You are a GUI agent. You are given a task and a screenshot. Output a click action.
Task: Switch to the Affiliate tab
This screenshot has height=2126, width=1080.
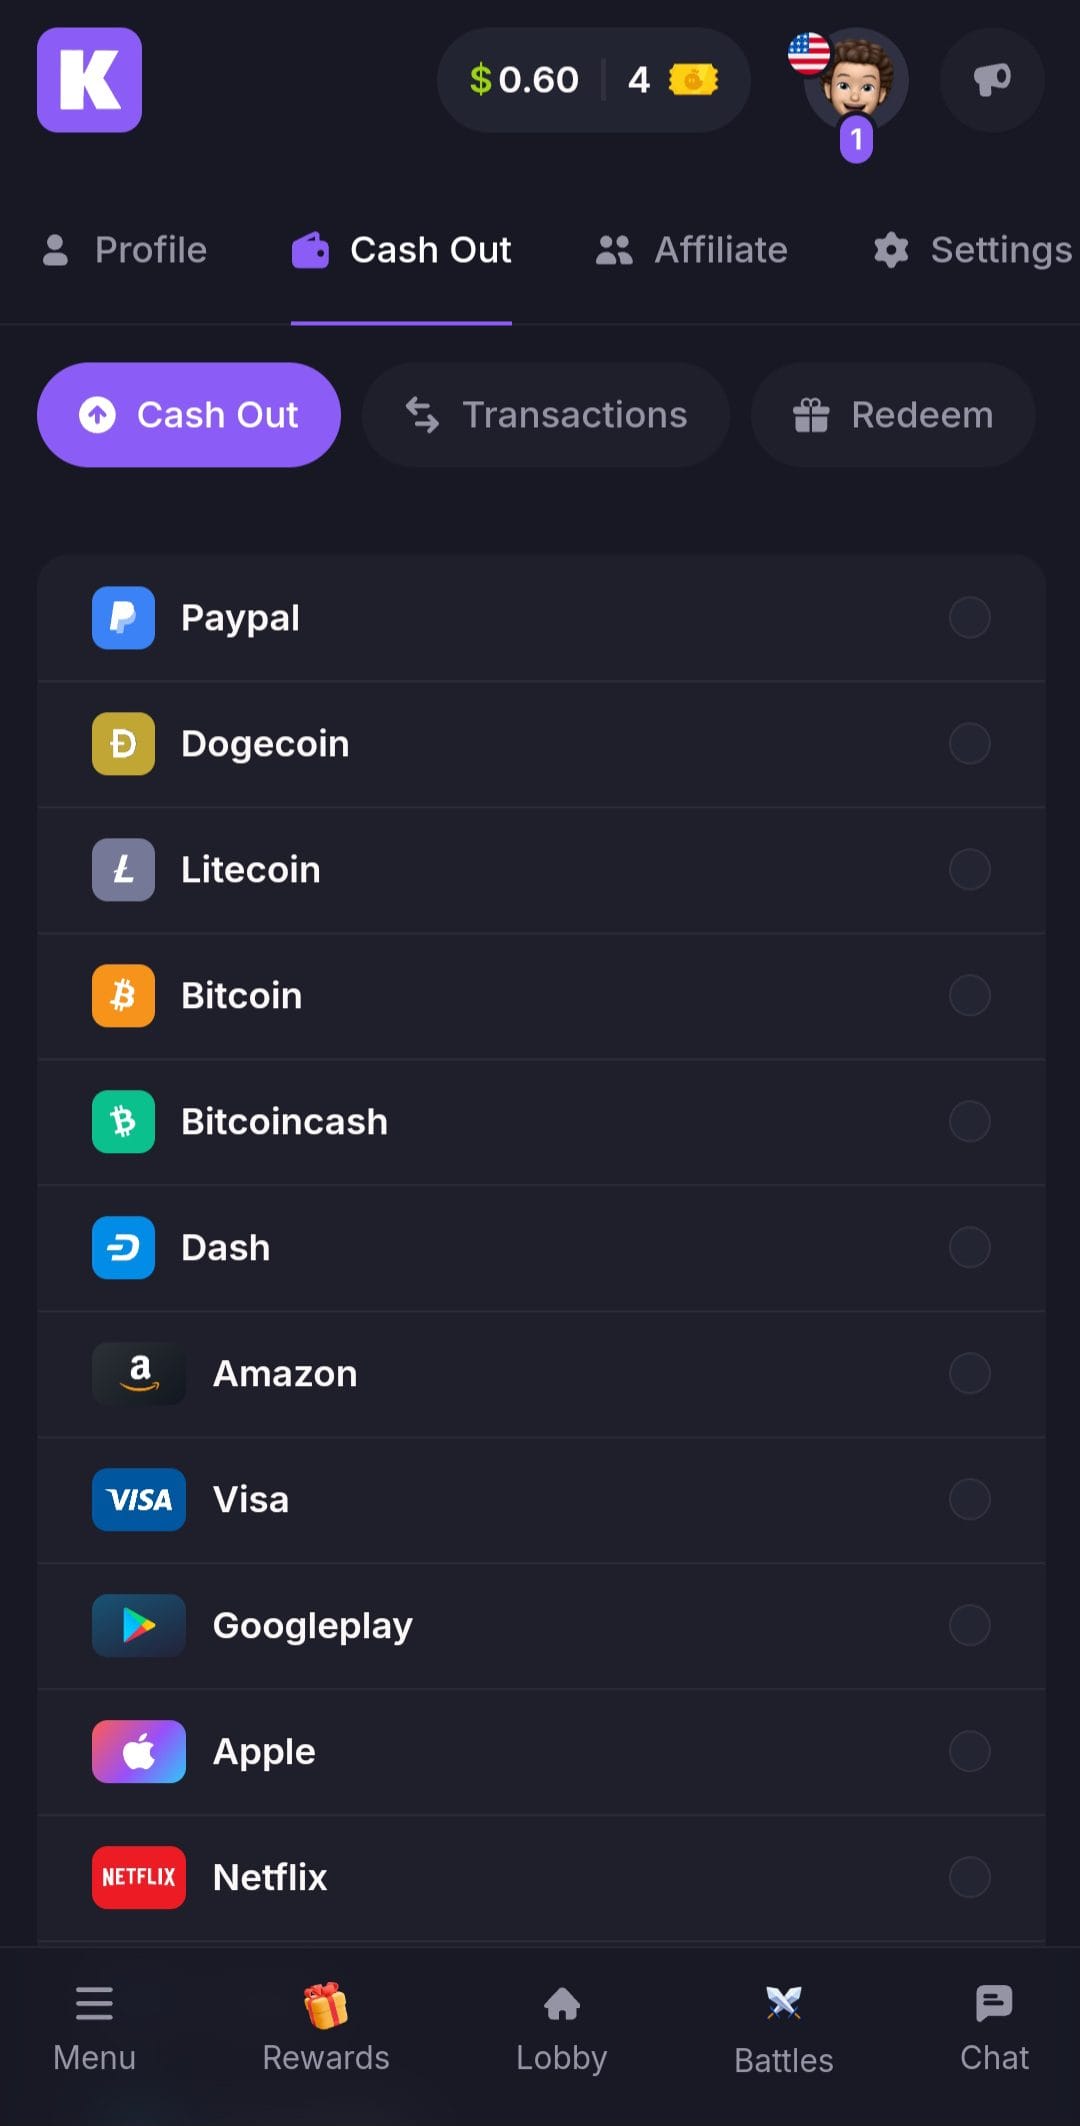click(x=691, y=250)
